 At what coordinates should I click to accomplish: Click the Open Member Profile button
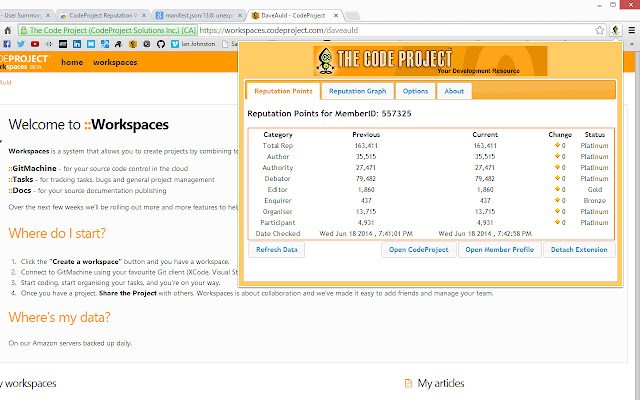(500, 250)
